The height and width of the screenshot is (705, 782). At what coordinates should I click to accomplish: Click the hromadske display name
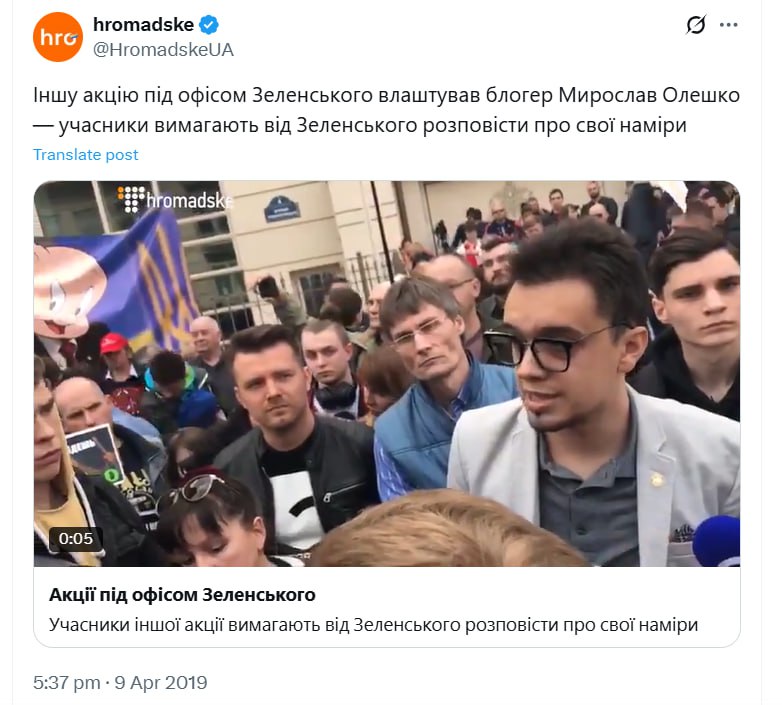(x=143, y=24)
